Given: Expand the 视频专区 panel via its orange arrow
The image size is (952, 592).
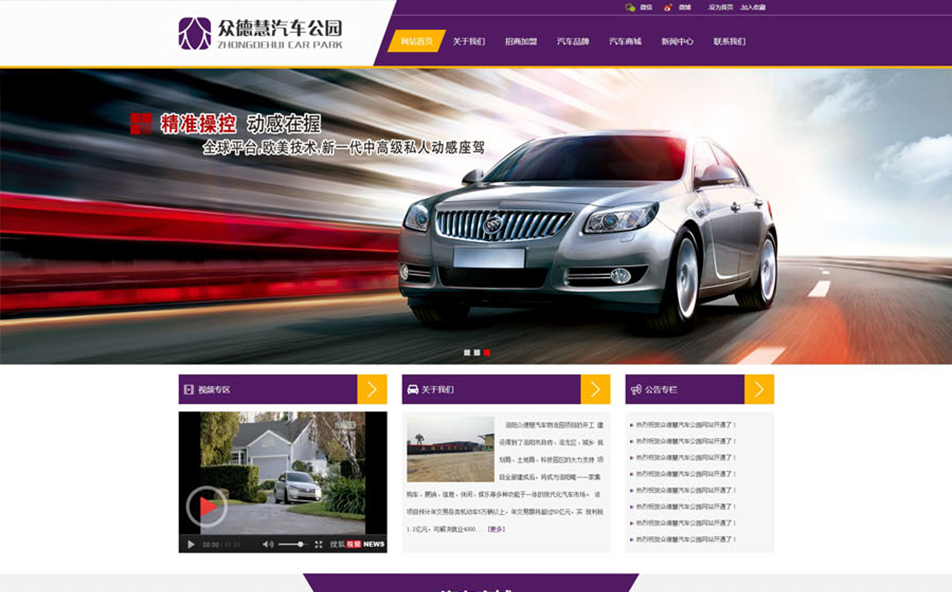Looking at the screenshot, I should [x=374, y=388].
